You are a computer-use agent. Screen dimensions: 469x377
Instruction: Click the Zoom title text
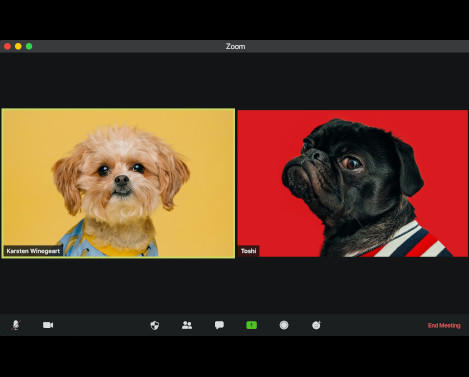[235, 46]
